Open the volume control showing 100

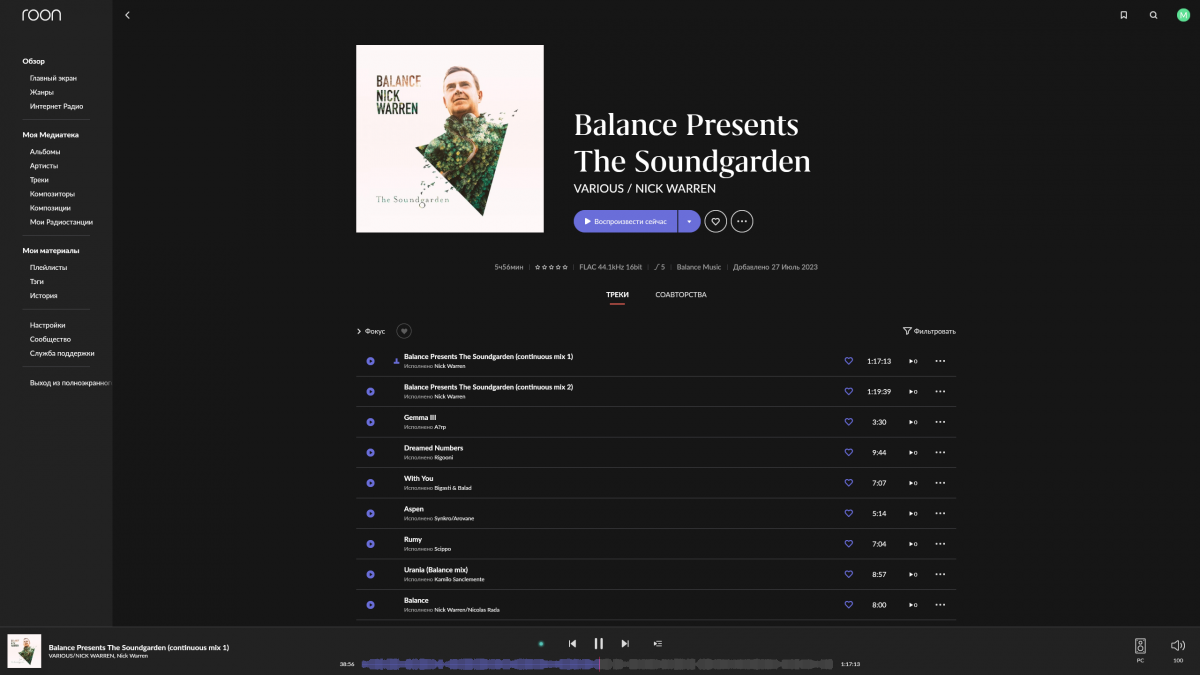[x=1178, y=646]
